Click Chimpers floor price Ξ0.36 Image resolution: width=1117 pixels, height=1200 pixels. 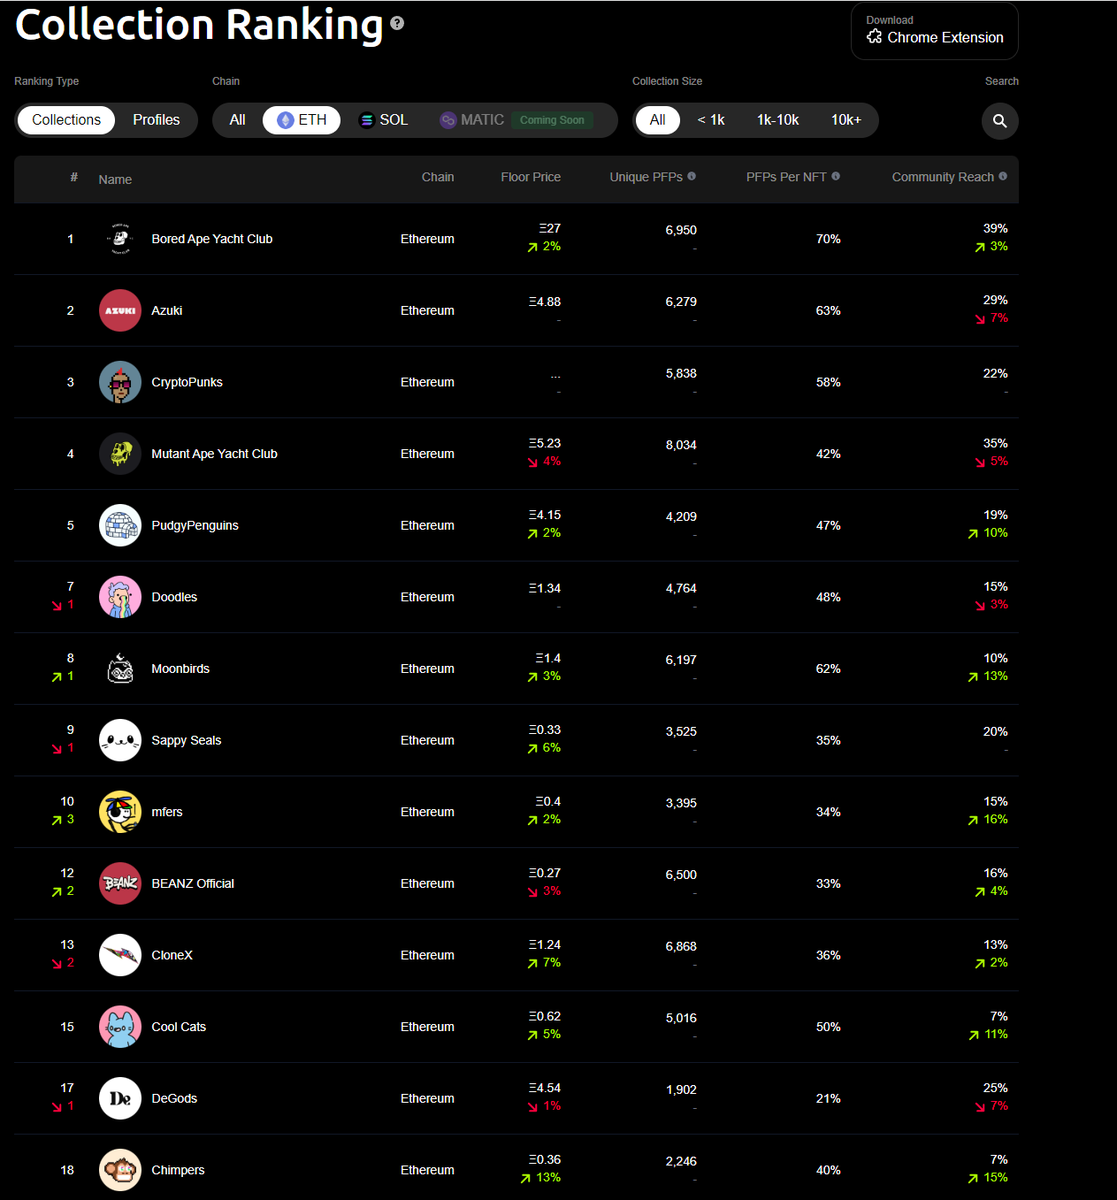click(545, 1160)
